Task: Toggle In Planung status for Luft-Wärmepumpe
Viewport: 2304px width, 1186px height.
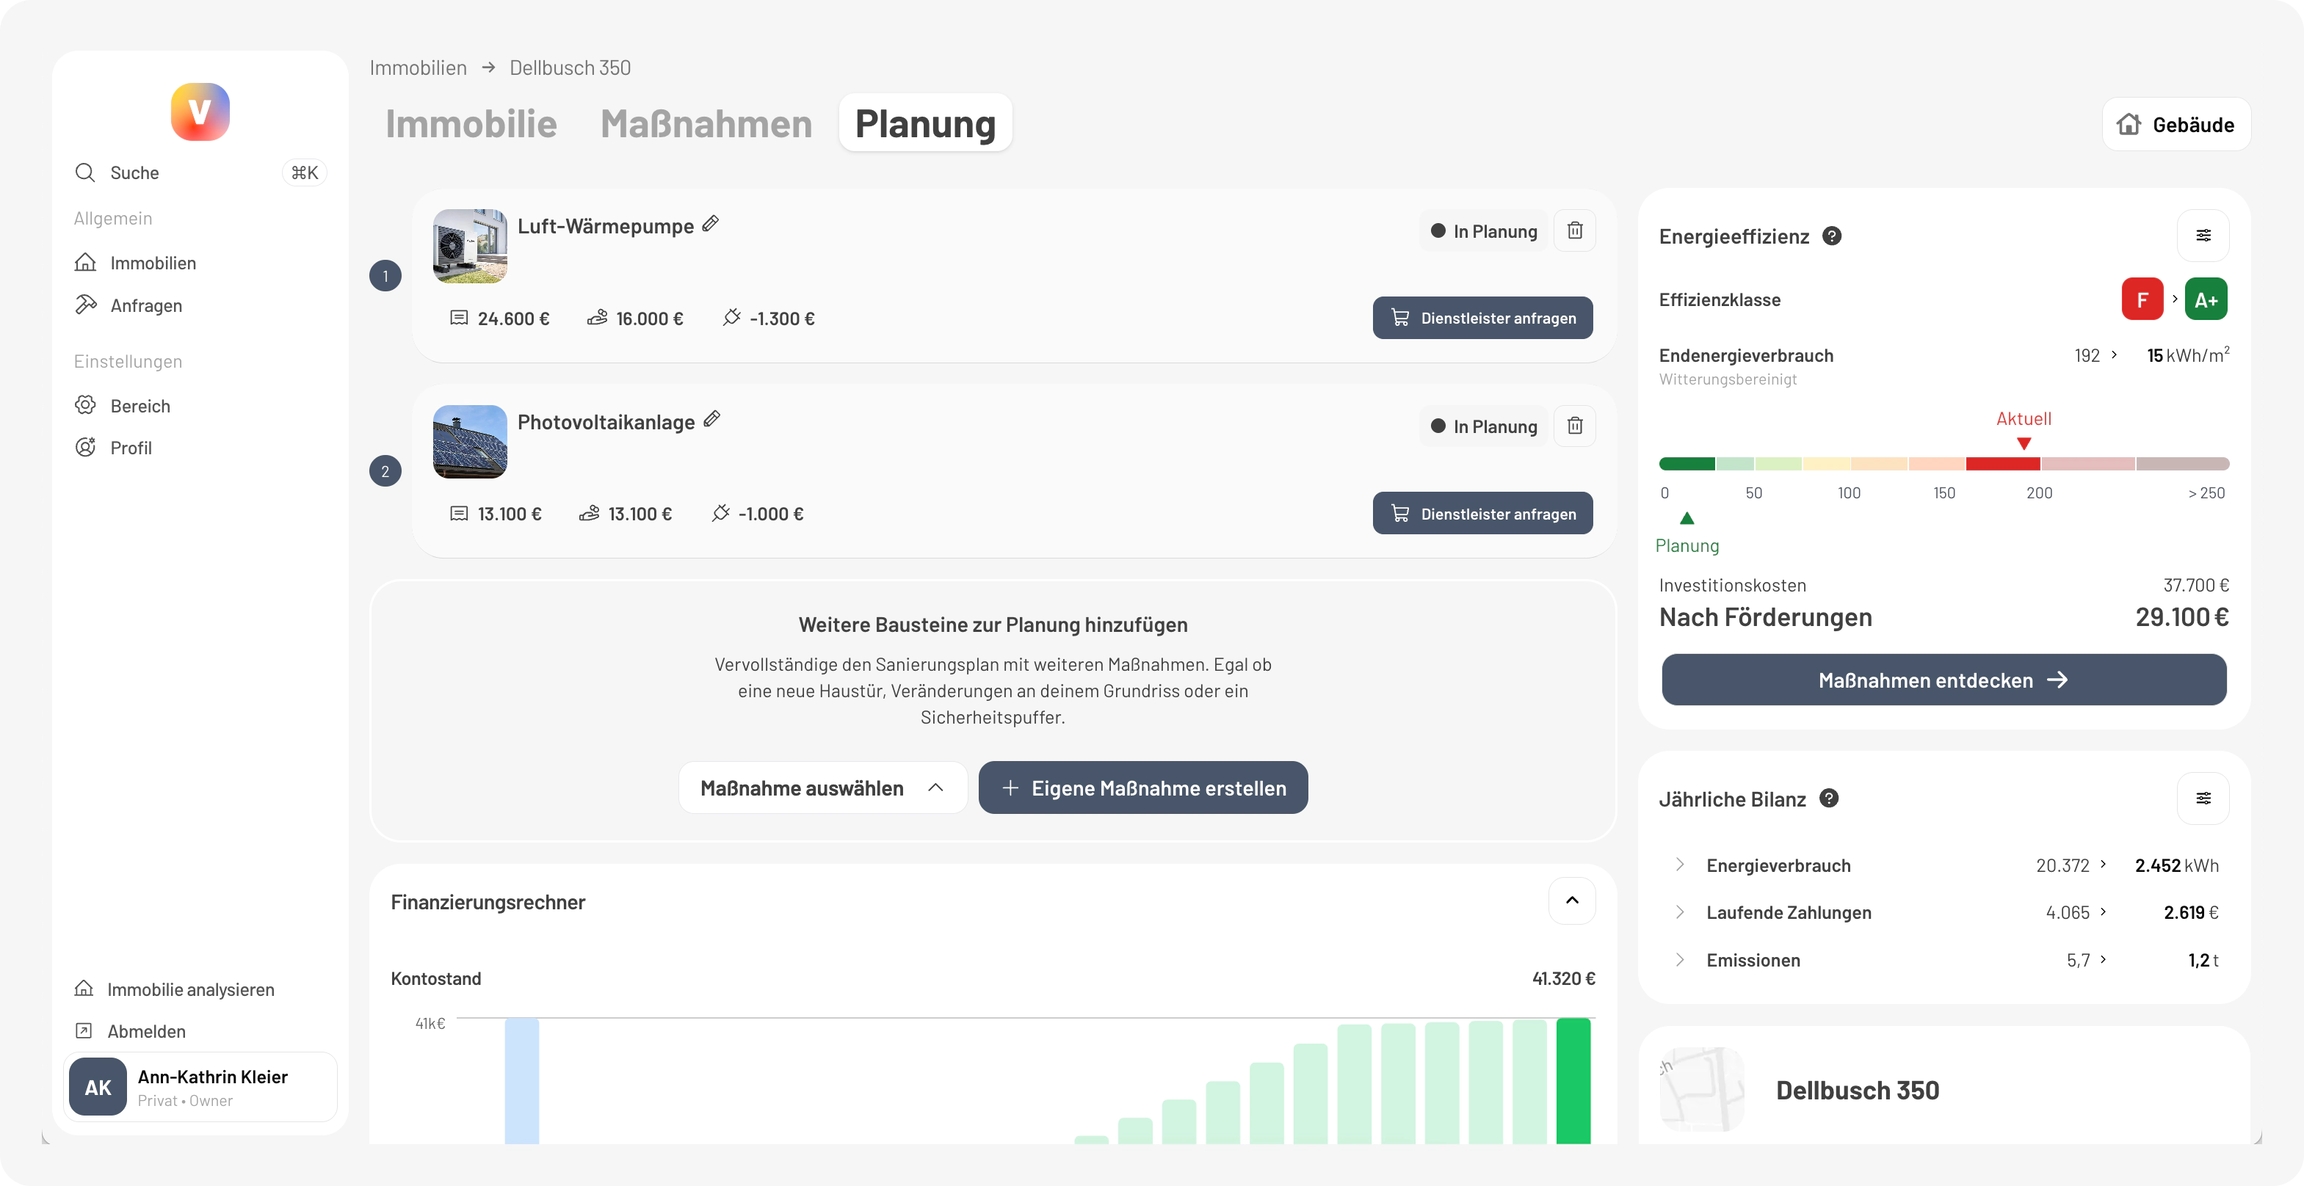Action: (x=1483, y=231)
